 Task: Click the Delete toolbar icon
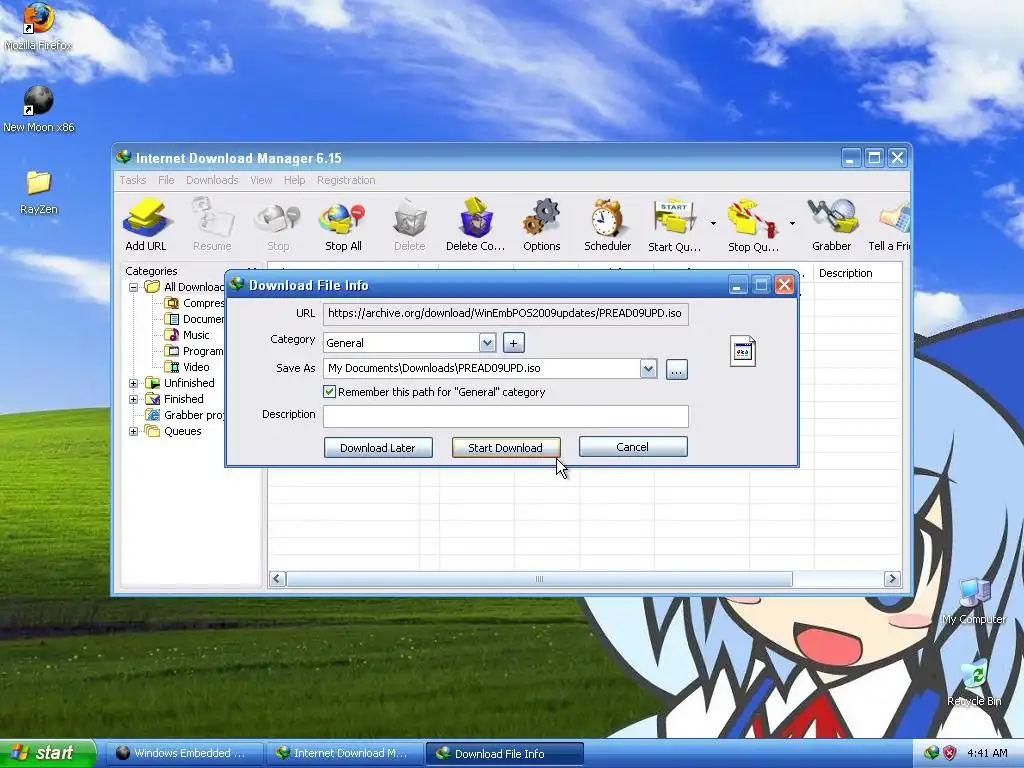coord(409,225)
